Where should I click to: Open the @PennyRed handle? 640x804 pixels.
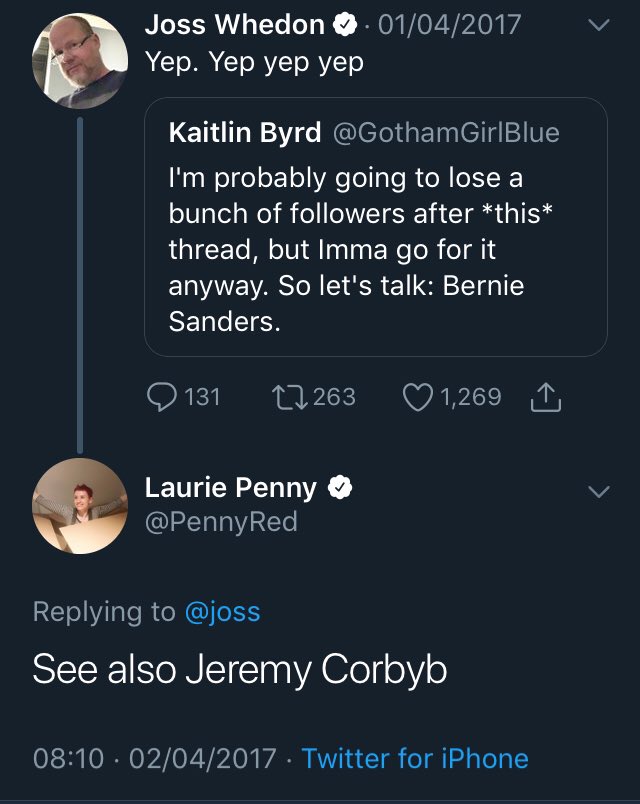(x=221, y=522)
